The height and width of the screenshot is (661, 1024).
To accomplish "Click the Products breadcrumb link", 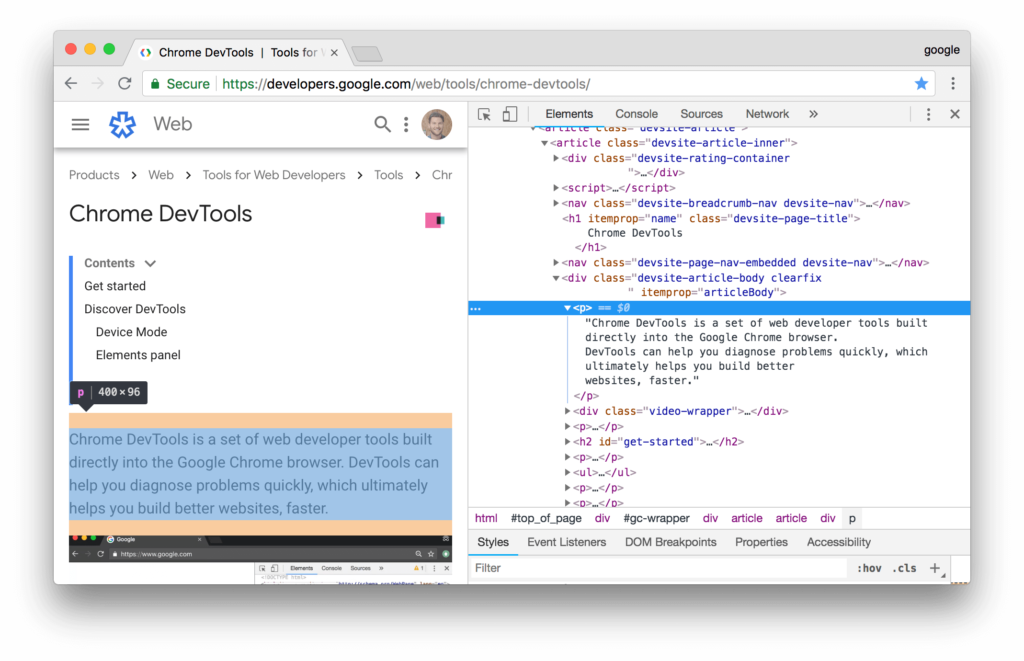I will [x=93, y=174].
